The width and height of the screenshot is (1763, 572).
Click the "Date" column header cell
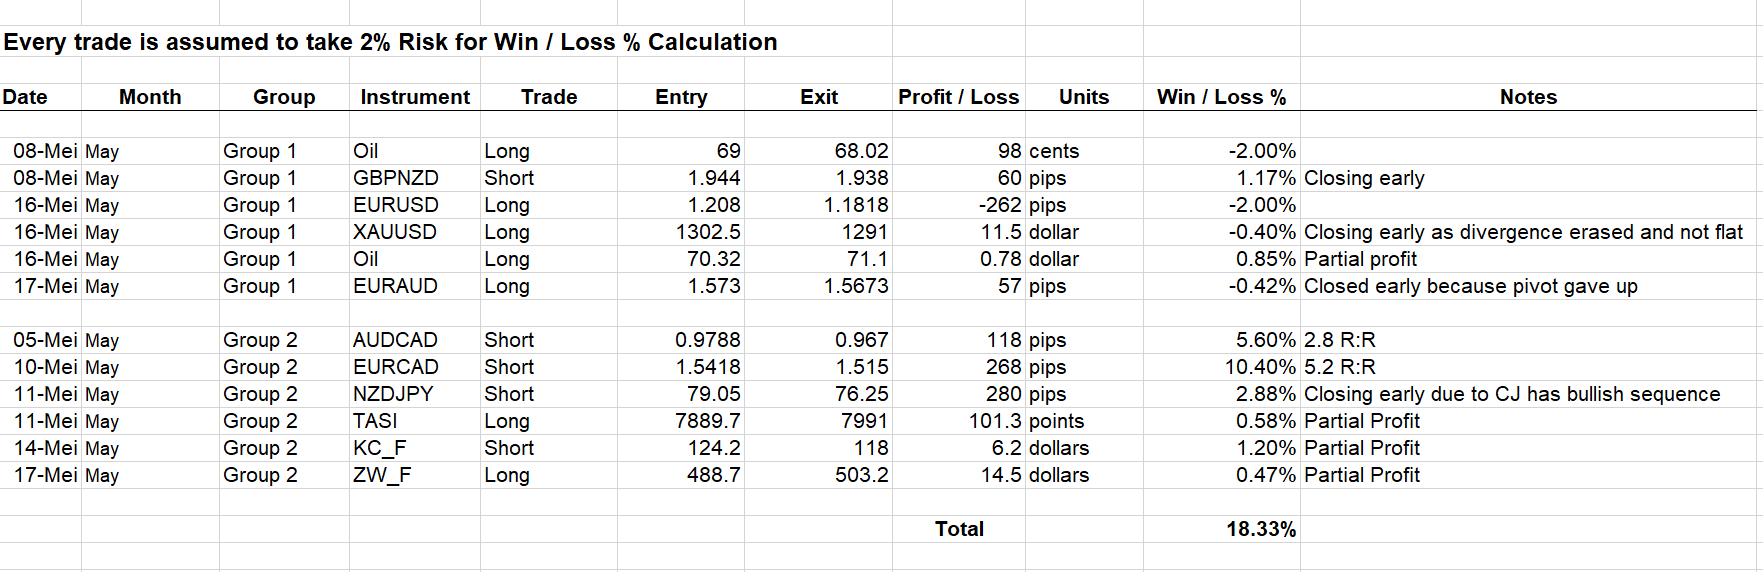[26, 97]
